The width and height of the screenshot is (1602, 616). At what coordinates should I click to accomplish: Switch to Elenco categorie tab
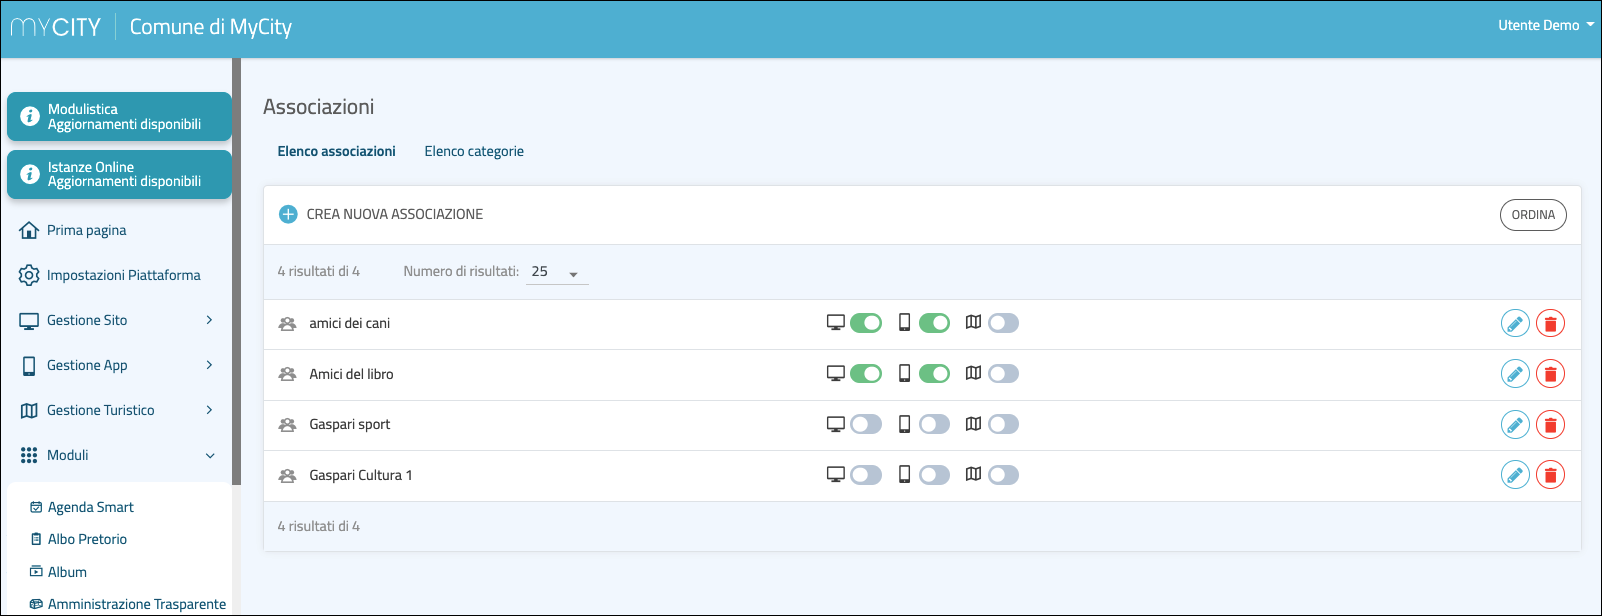[x=474, y=151]
